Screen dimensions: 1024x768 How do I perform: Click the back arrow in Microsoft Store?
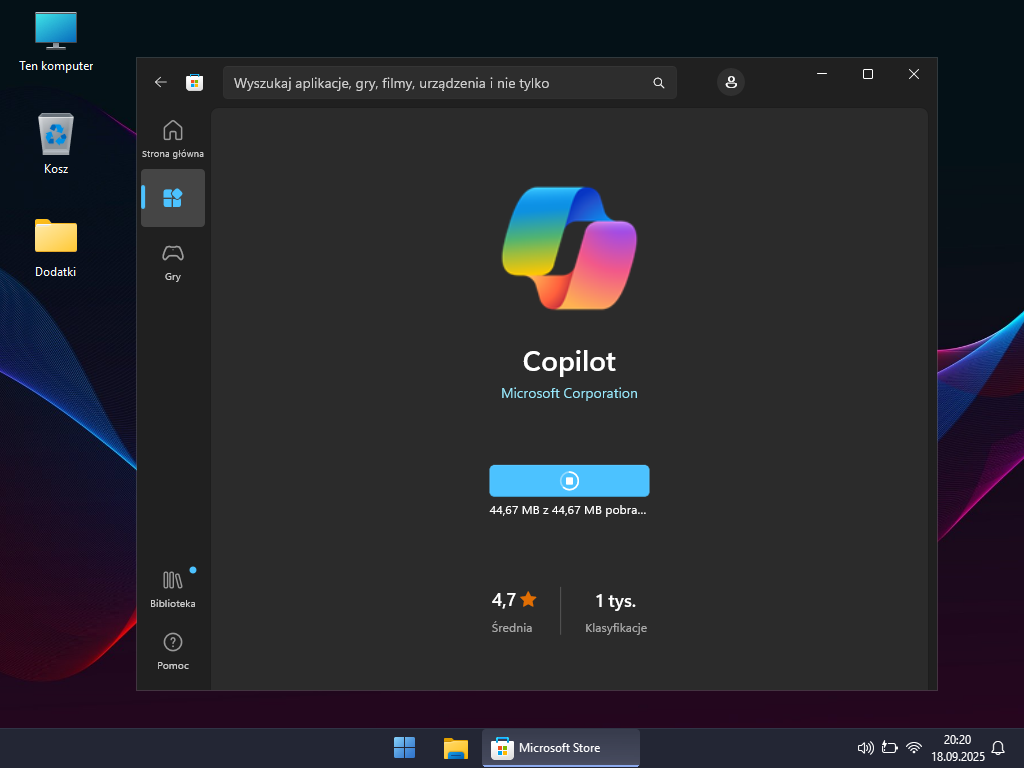tap(161, 82)
